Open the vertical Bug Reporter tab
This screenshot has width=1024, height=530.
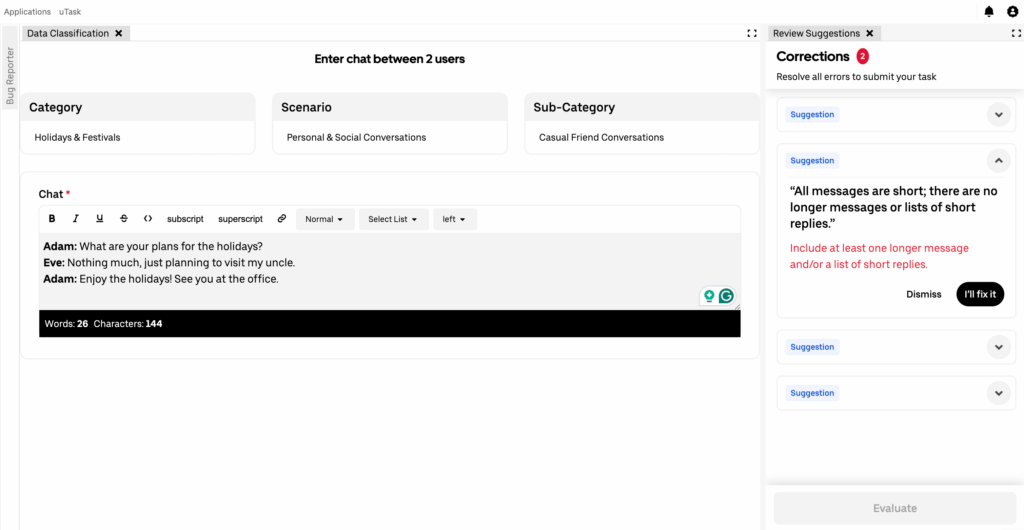10,76
